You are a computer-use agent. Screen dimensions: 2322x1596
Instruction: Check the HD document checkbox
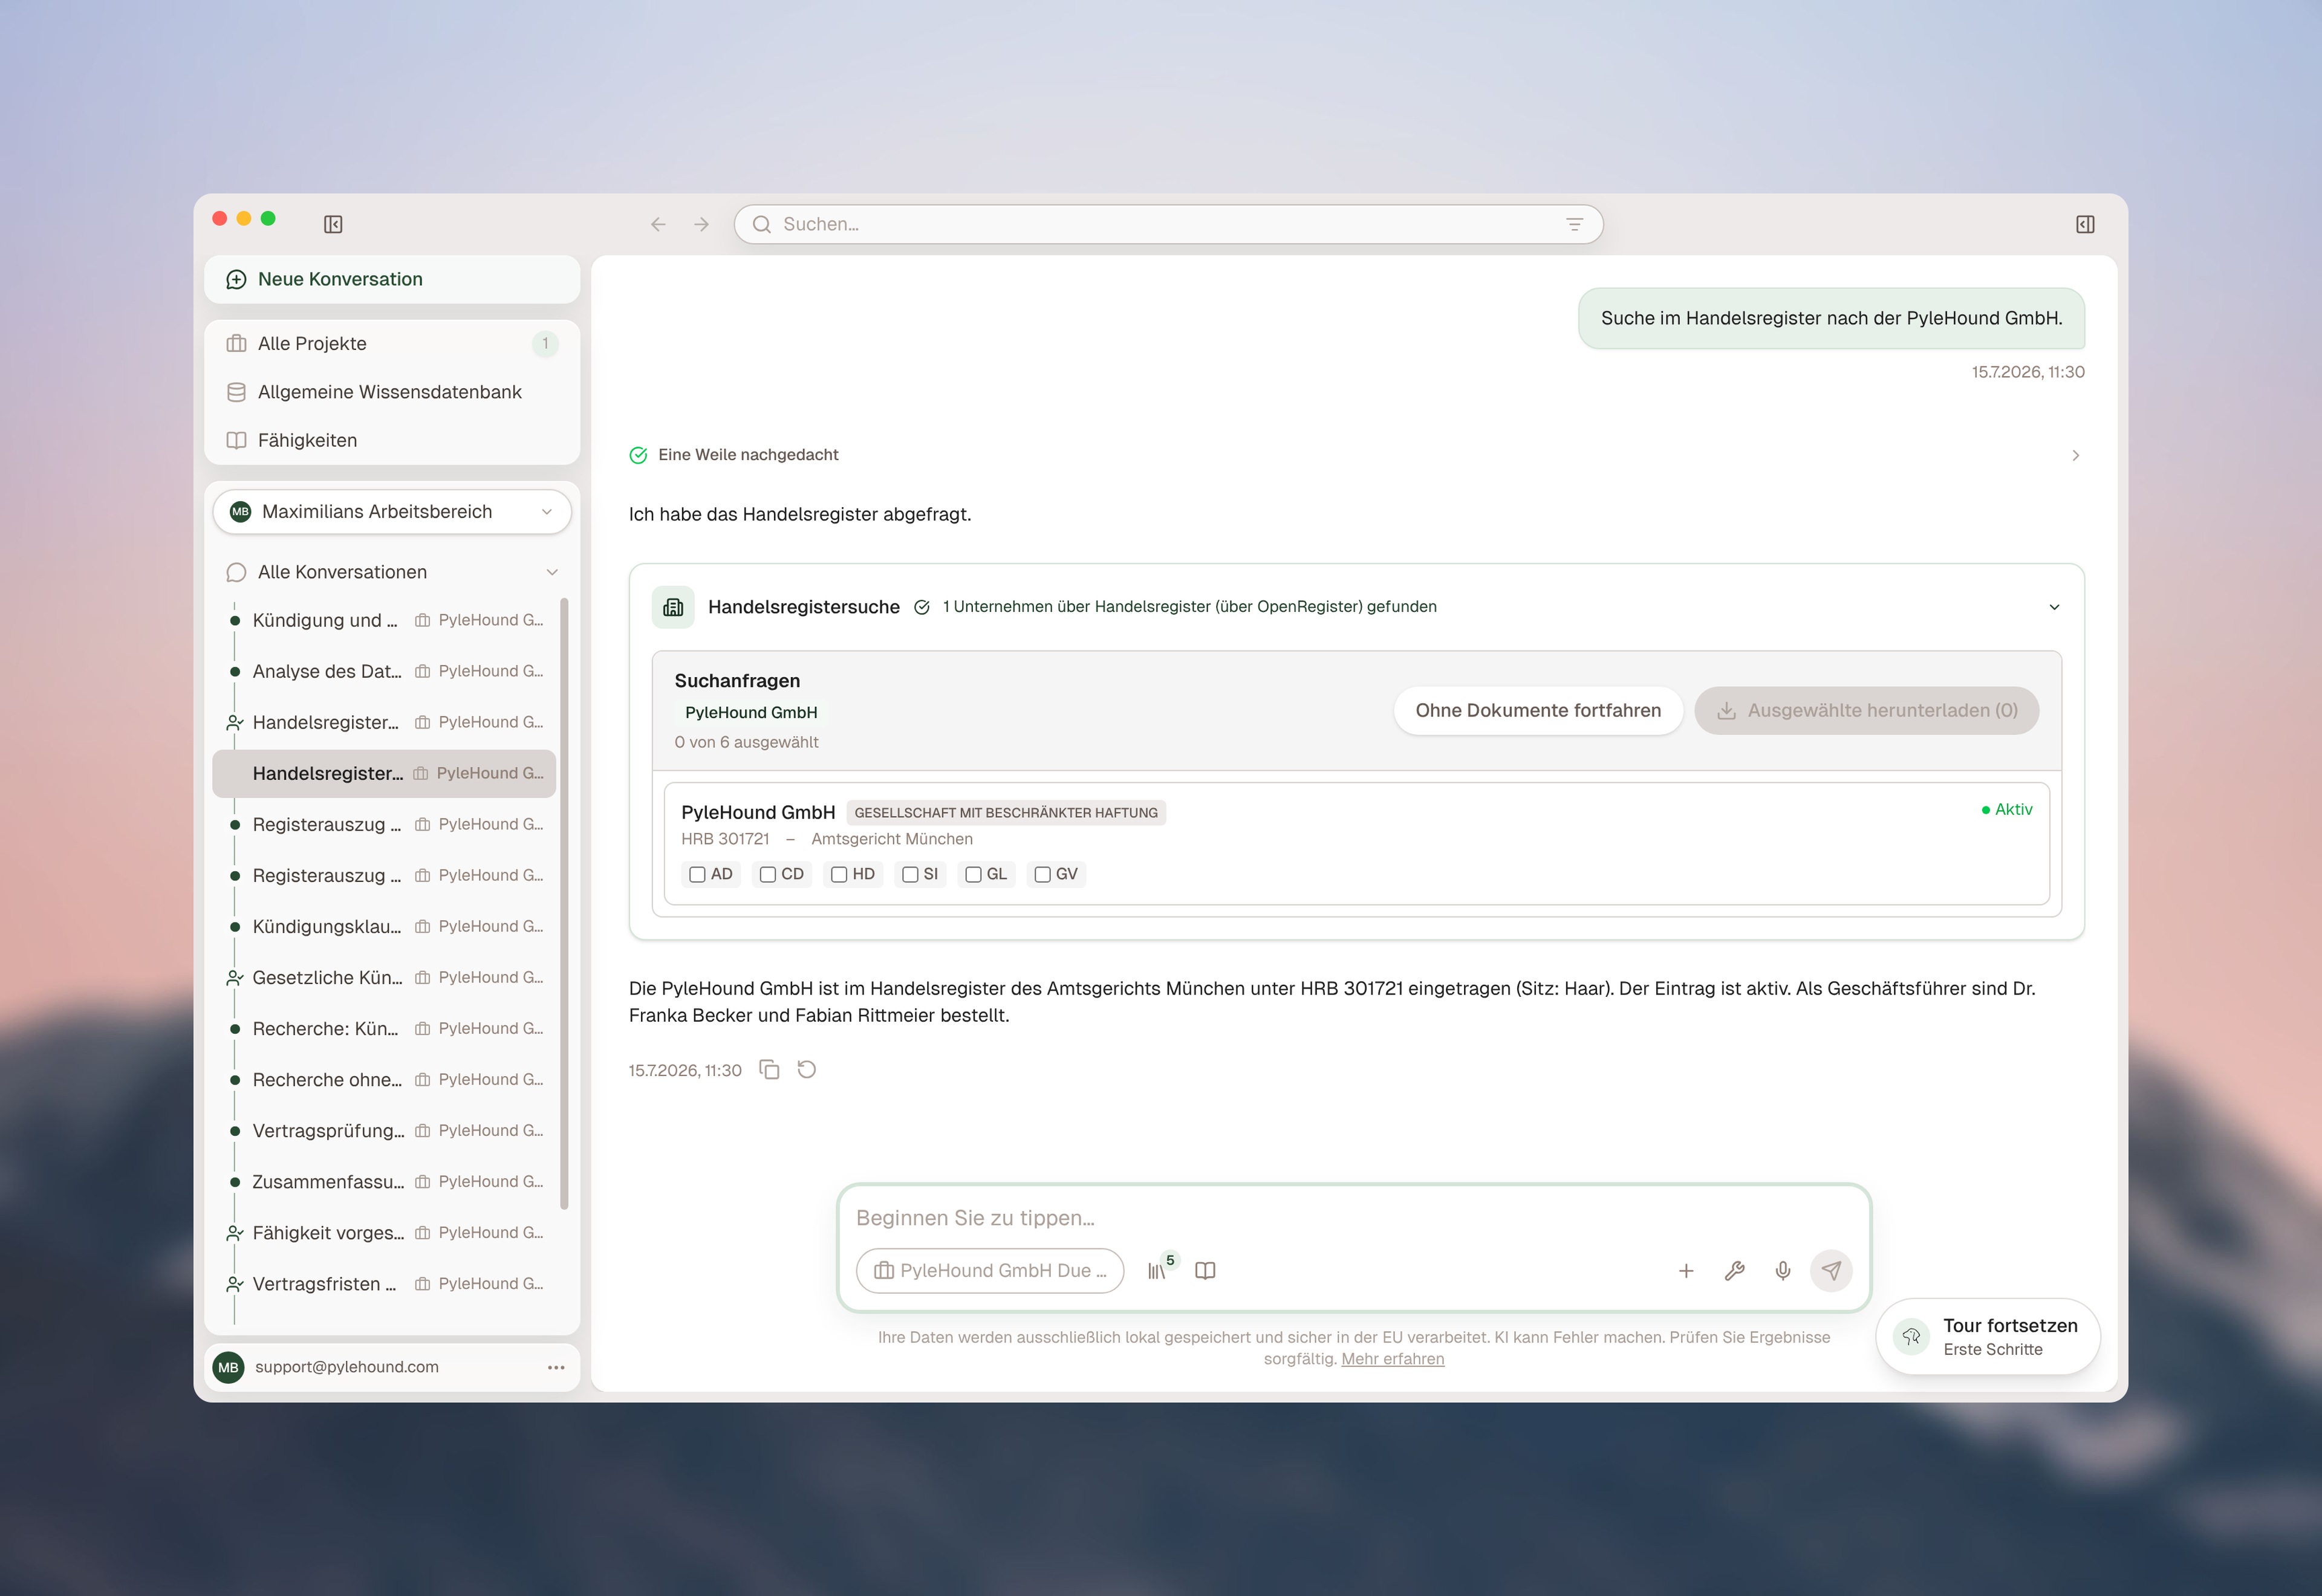[x=839, y=874]
